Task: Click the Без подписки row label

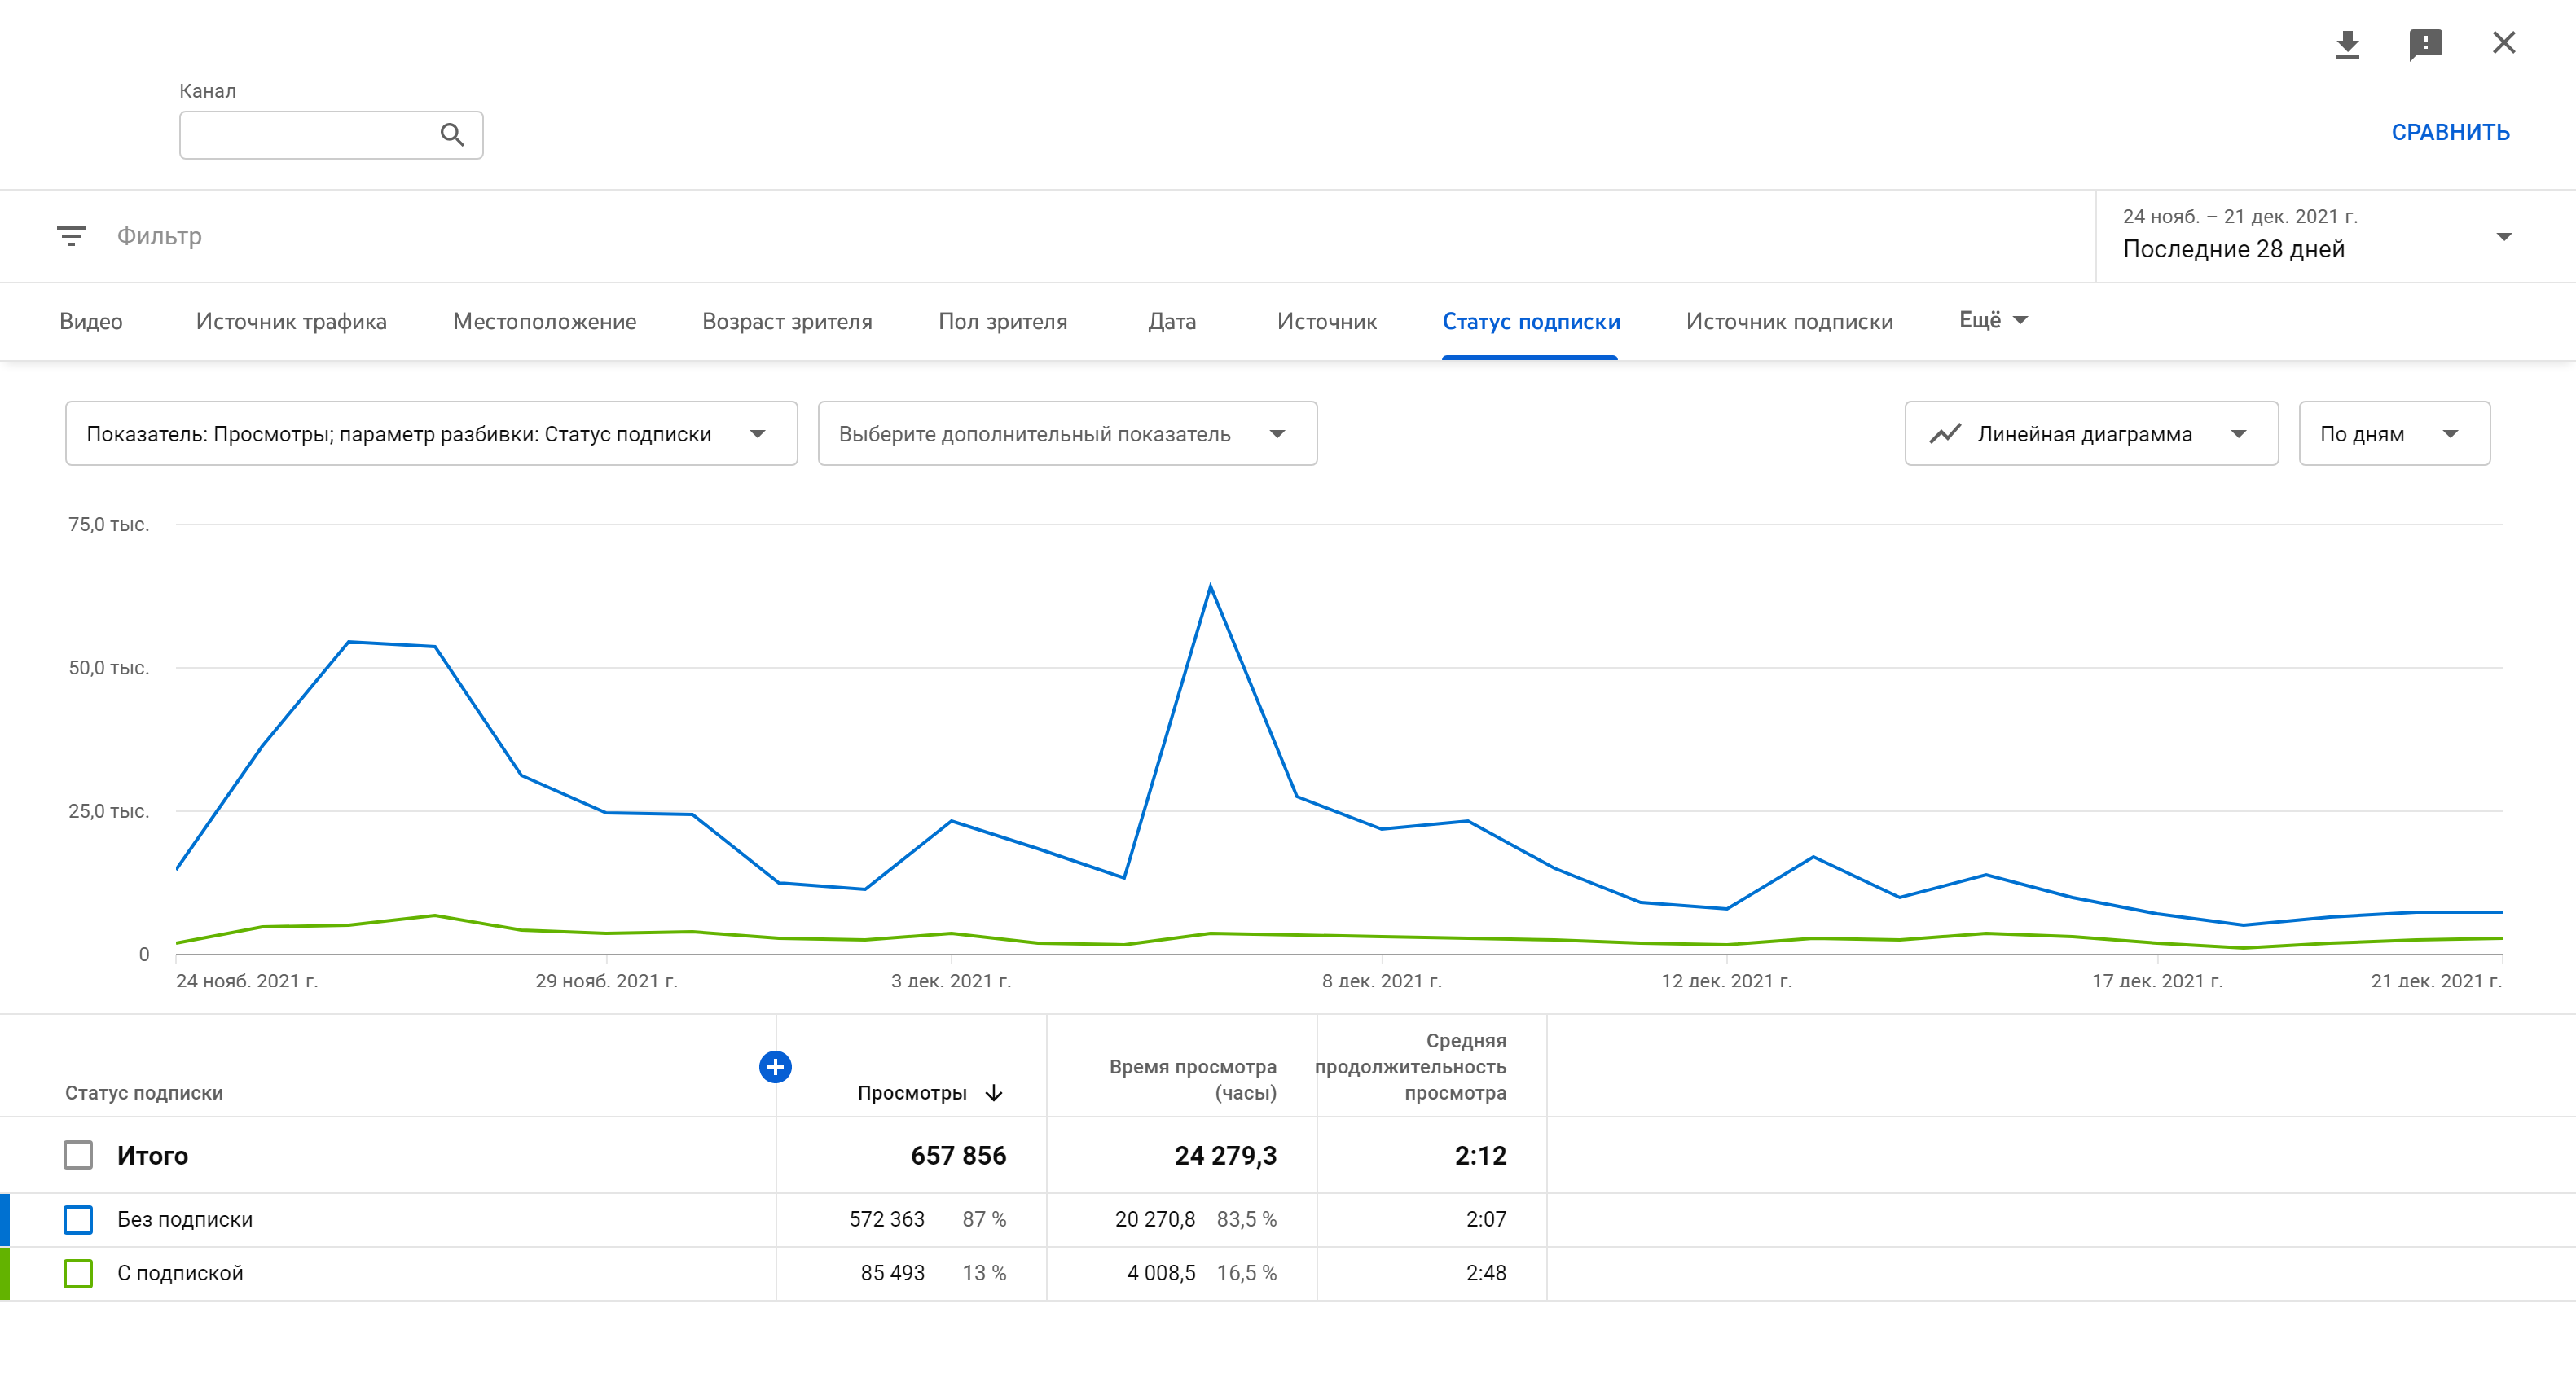Action: 185,1219
